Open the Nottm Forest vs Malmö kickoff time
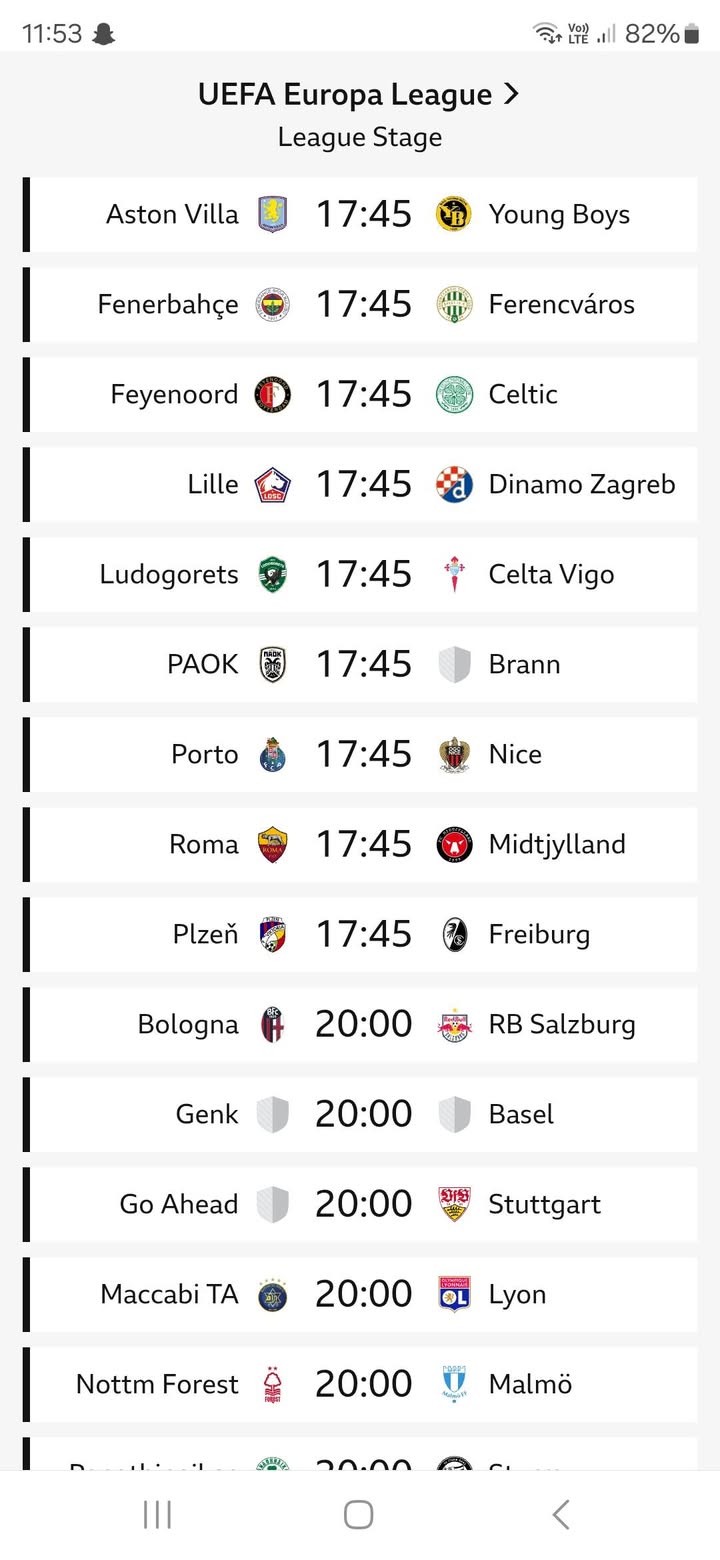The height and width of the screenshot is (1560, 720). click(364, 1384)
